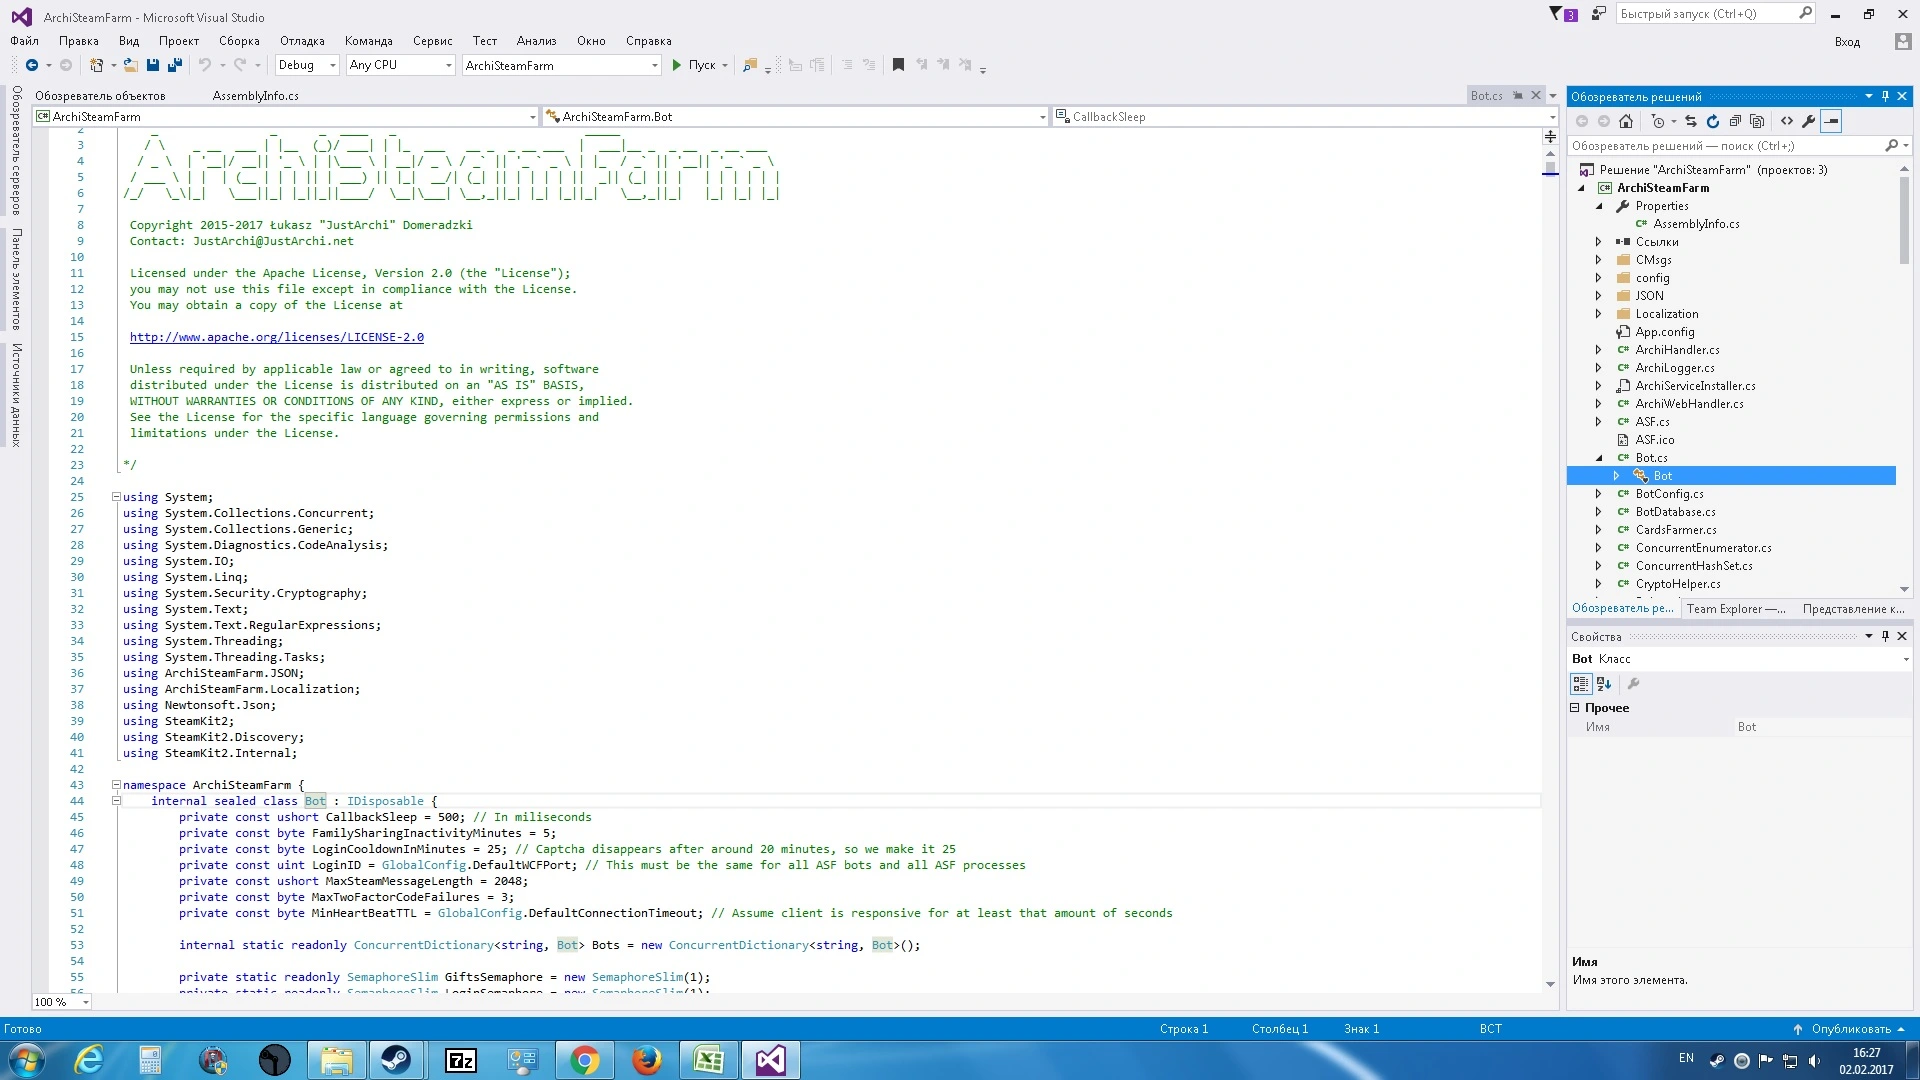Screen dimensions: 1920x1080
Task: Click the Undo arrow in the toolbar
Action: [205, 65]
